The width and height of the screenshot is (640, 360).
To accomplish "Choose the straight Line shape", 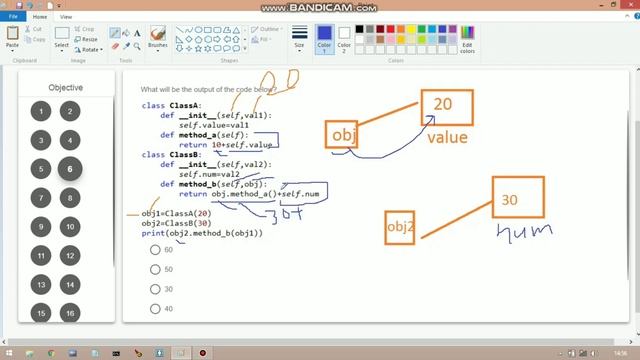I will 179,30.
